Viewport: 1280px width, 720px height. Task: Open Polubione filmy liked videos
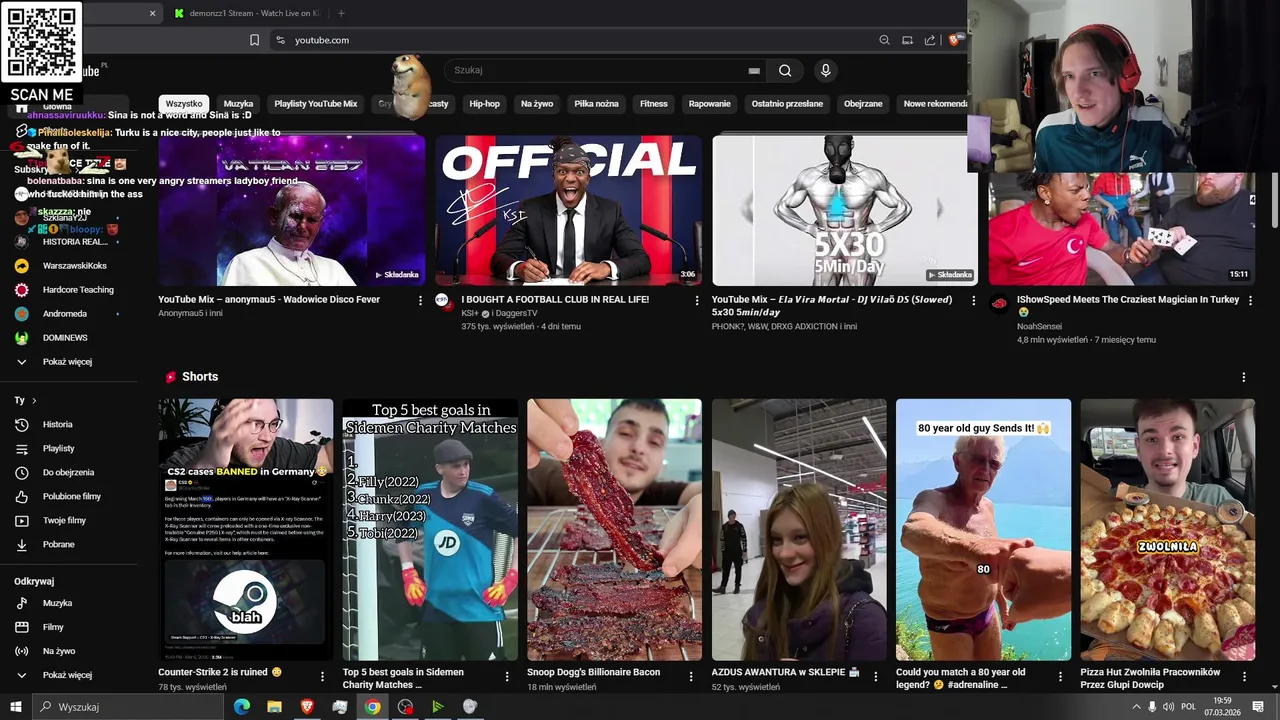point(69,496)
